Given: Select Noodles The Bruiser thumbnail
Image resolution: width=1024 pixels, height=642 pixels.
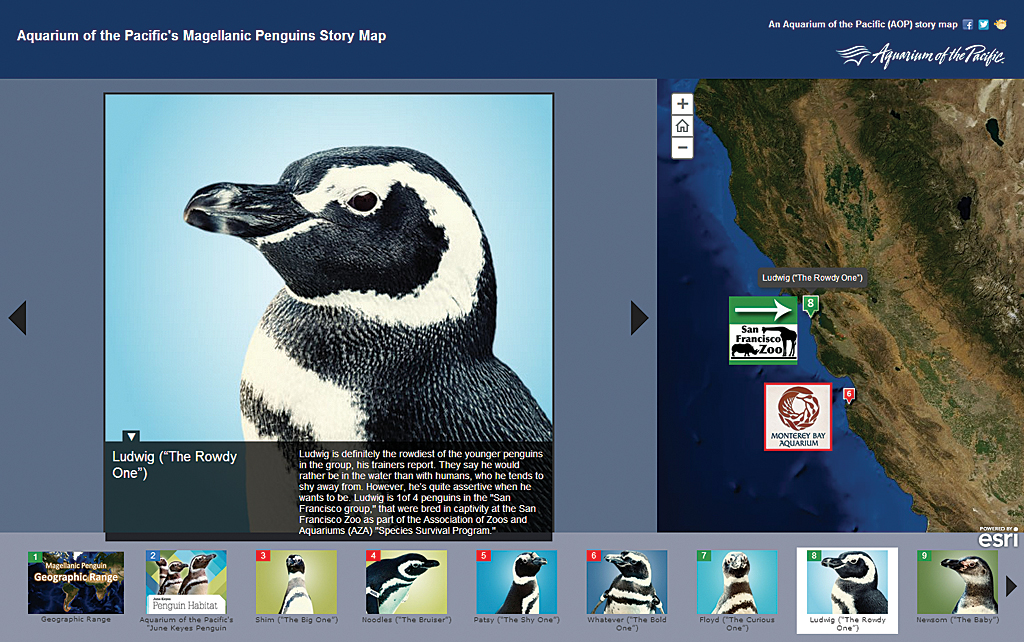Looking at the screenshot, I should tap(406, 582).
